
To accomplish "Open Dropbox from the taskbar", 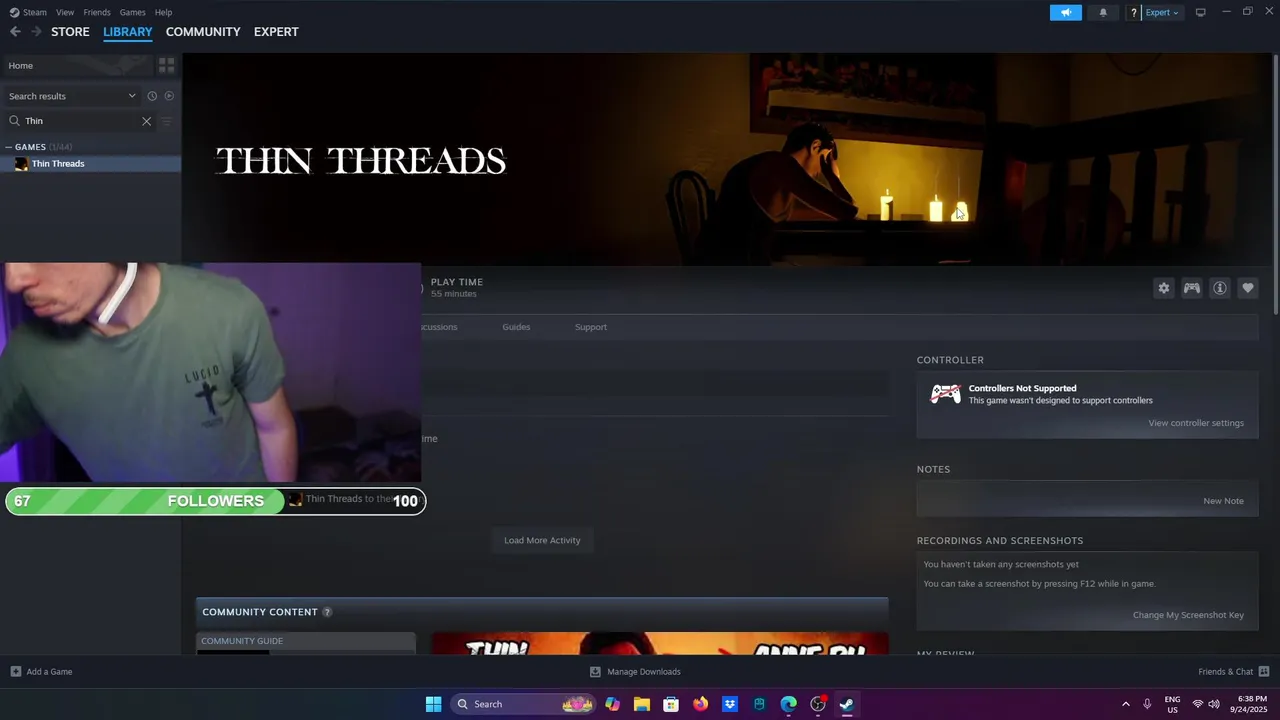I will coord(730,704).
